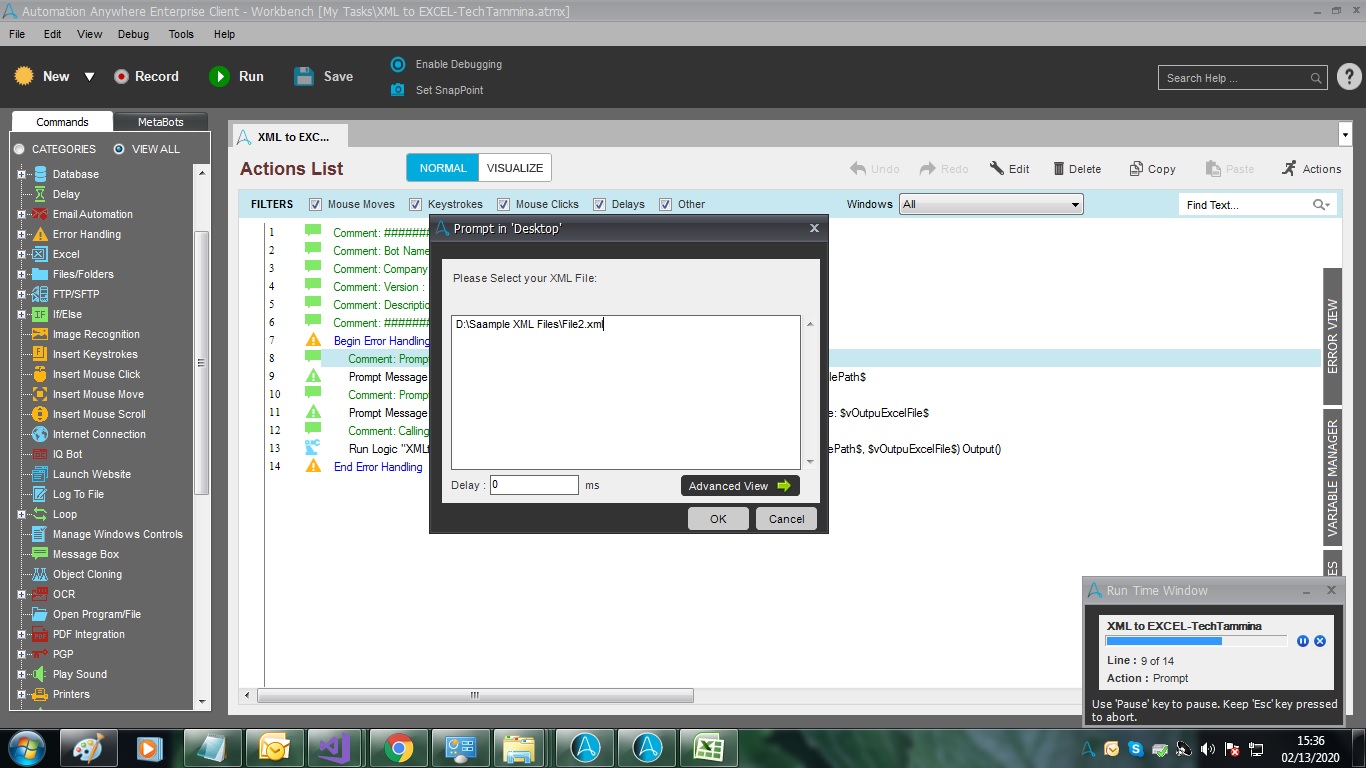Select the Internet Connection globe icon
1366x768 pixels.
pyautogui.click(x=40, y=434)
